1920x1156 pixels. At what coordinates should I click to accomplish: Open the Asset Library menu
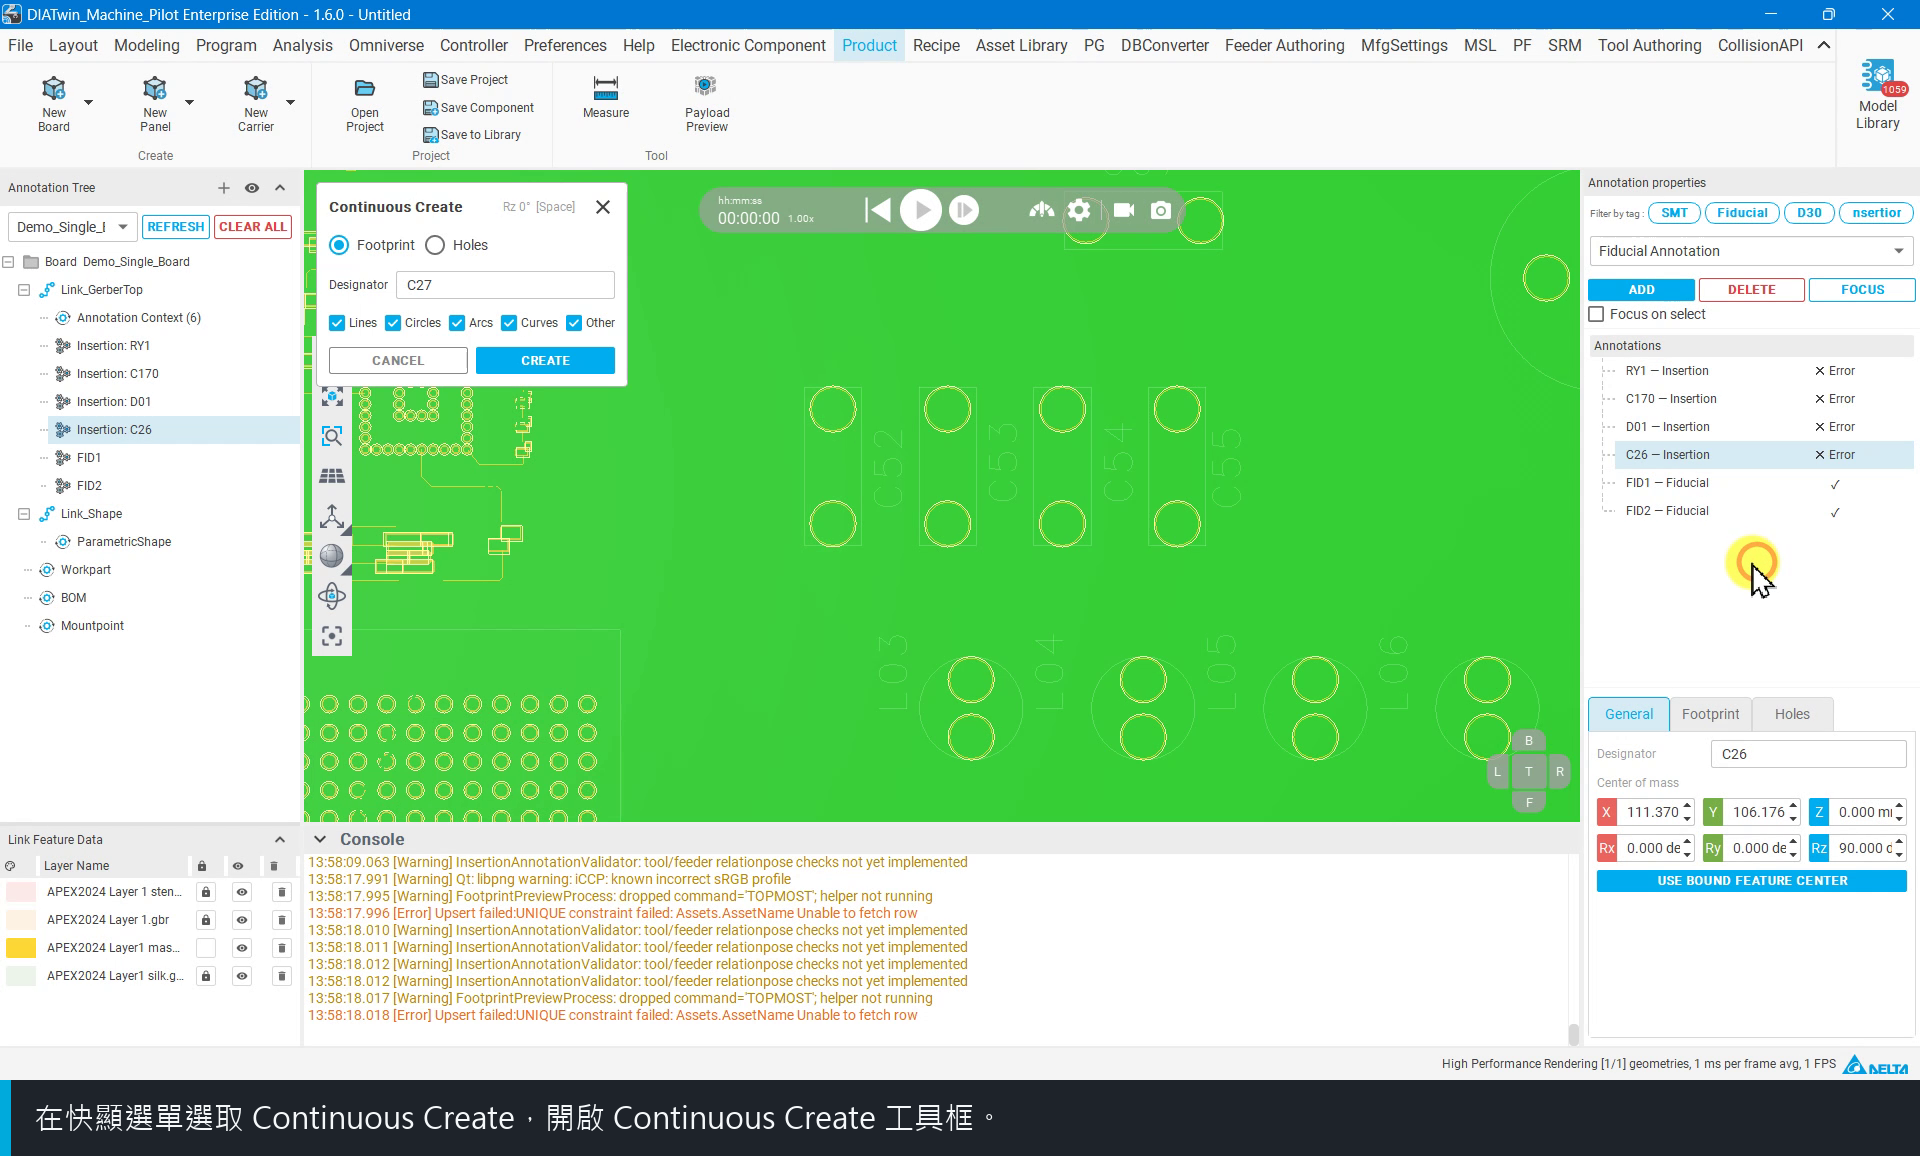point(1021,45)
